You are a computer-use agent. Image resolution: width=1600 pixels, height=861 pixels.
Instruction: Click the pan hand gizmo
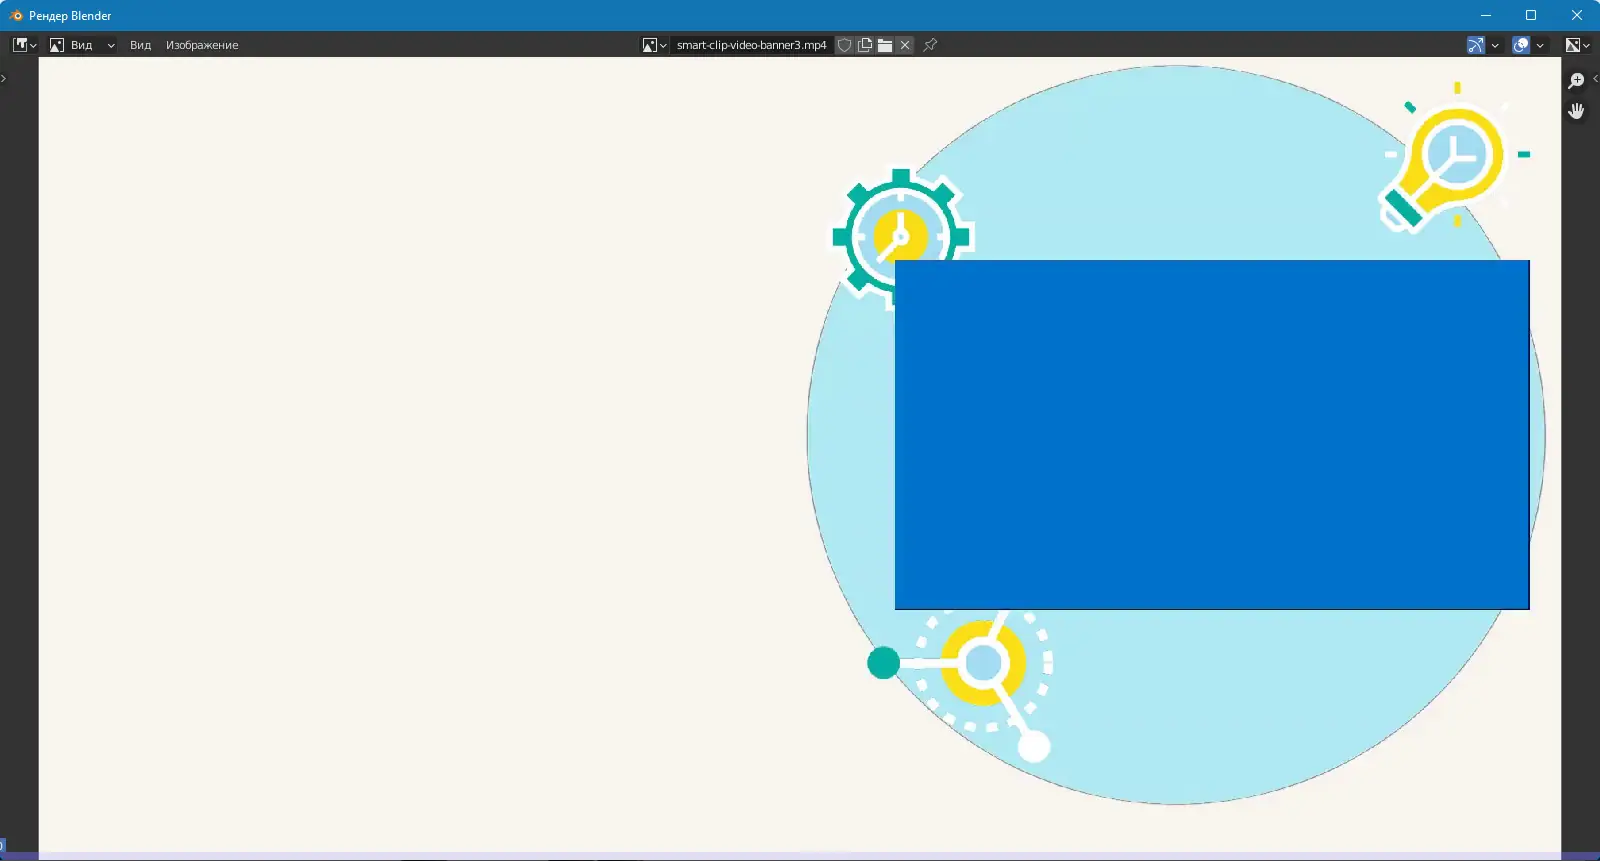point(1577,111)
